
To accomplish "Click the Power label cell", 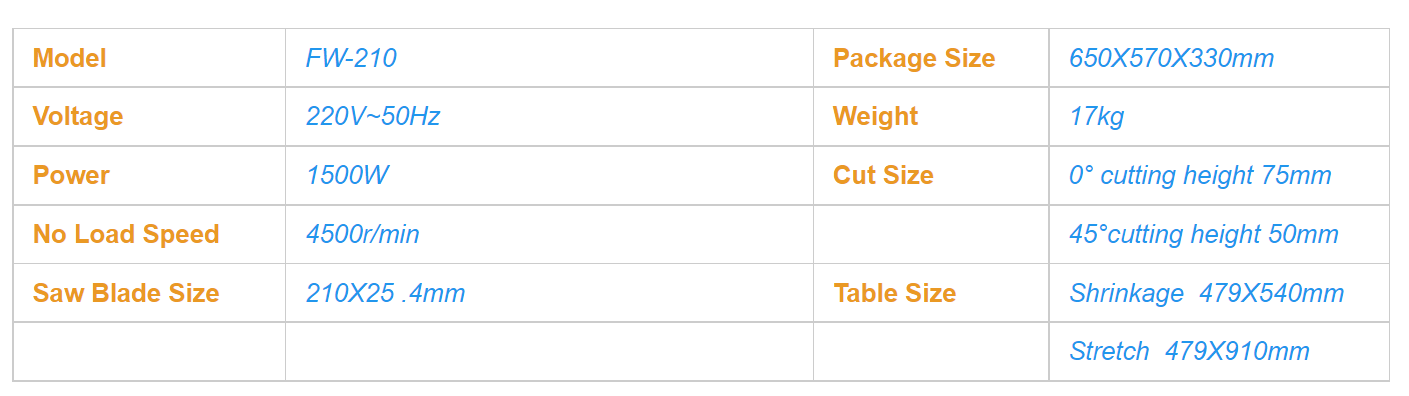I will (x=149, y=175).
